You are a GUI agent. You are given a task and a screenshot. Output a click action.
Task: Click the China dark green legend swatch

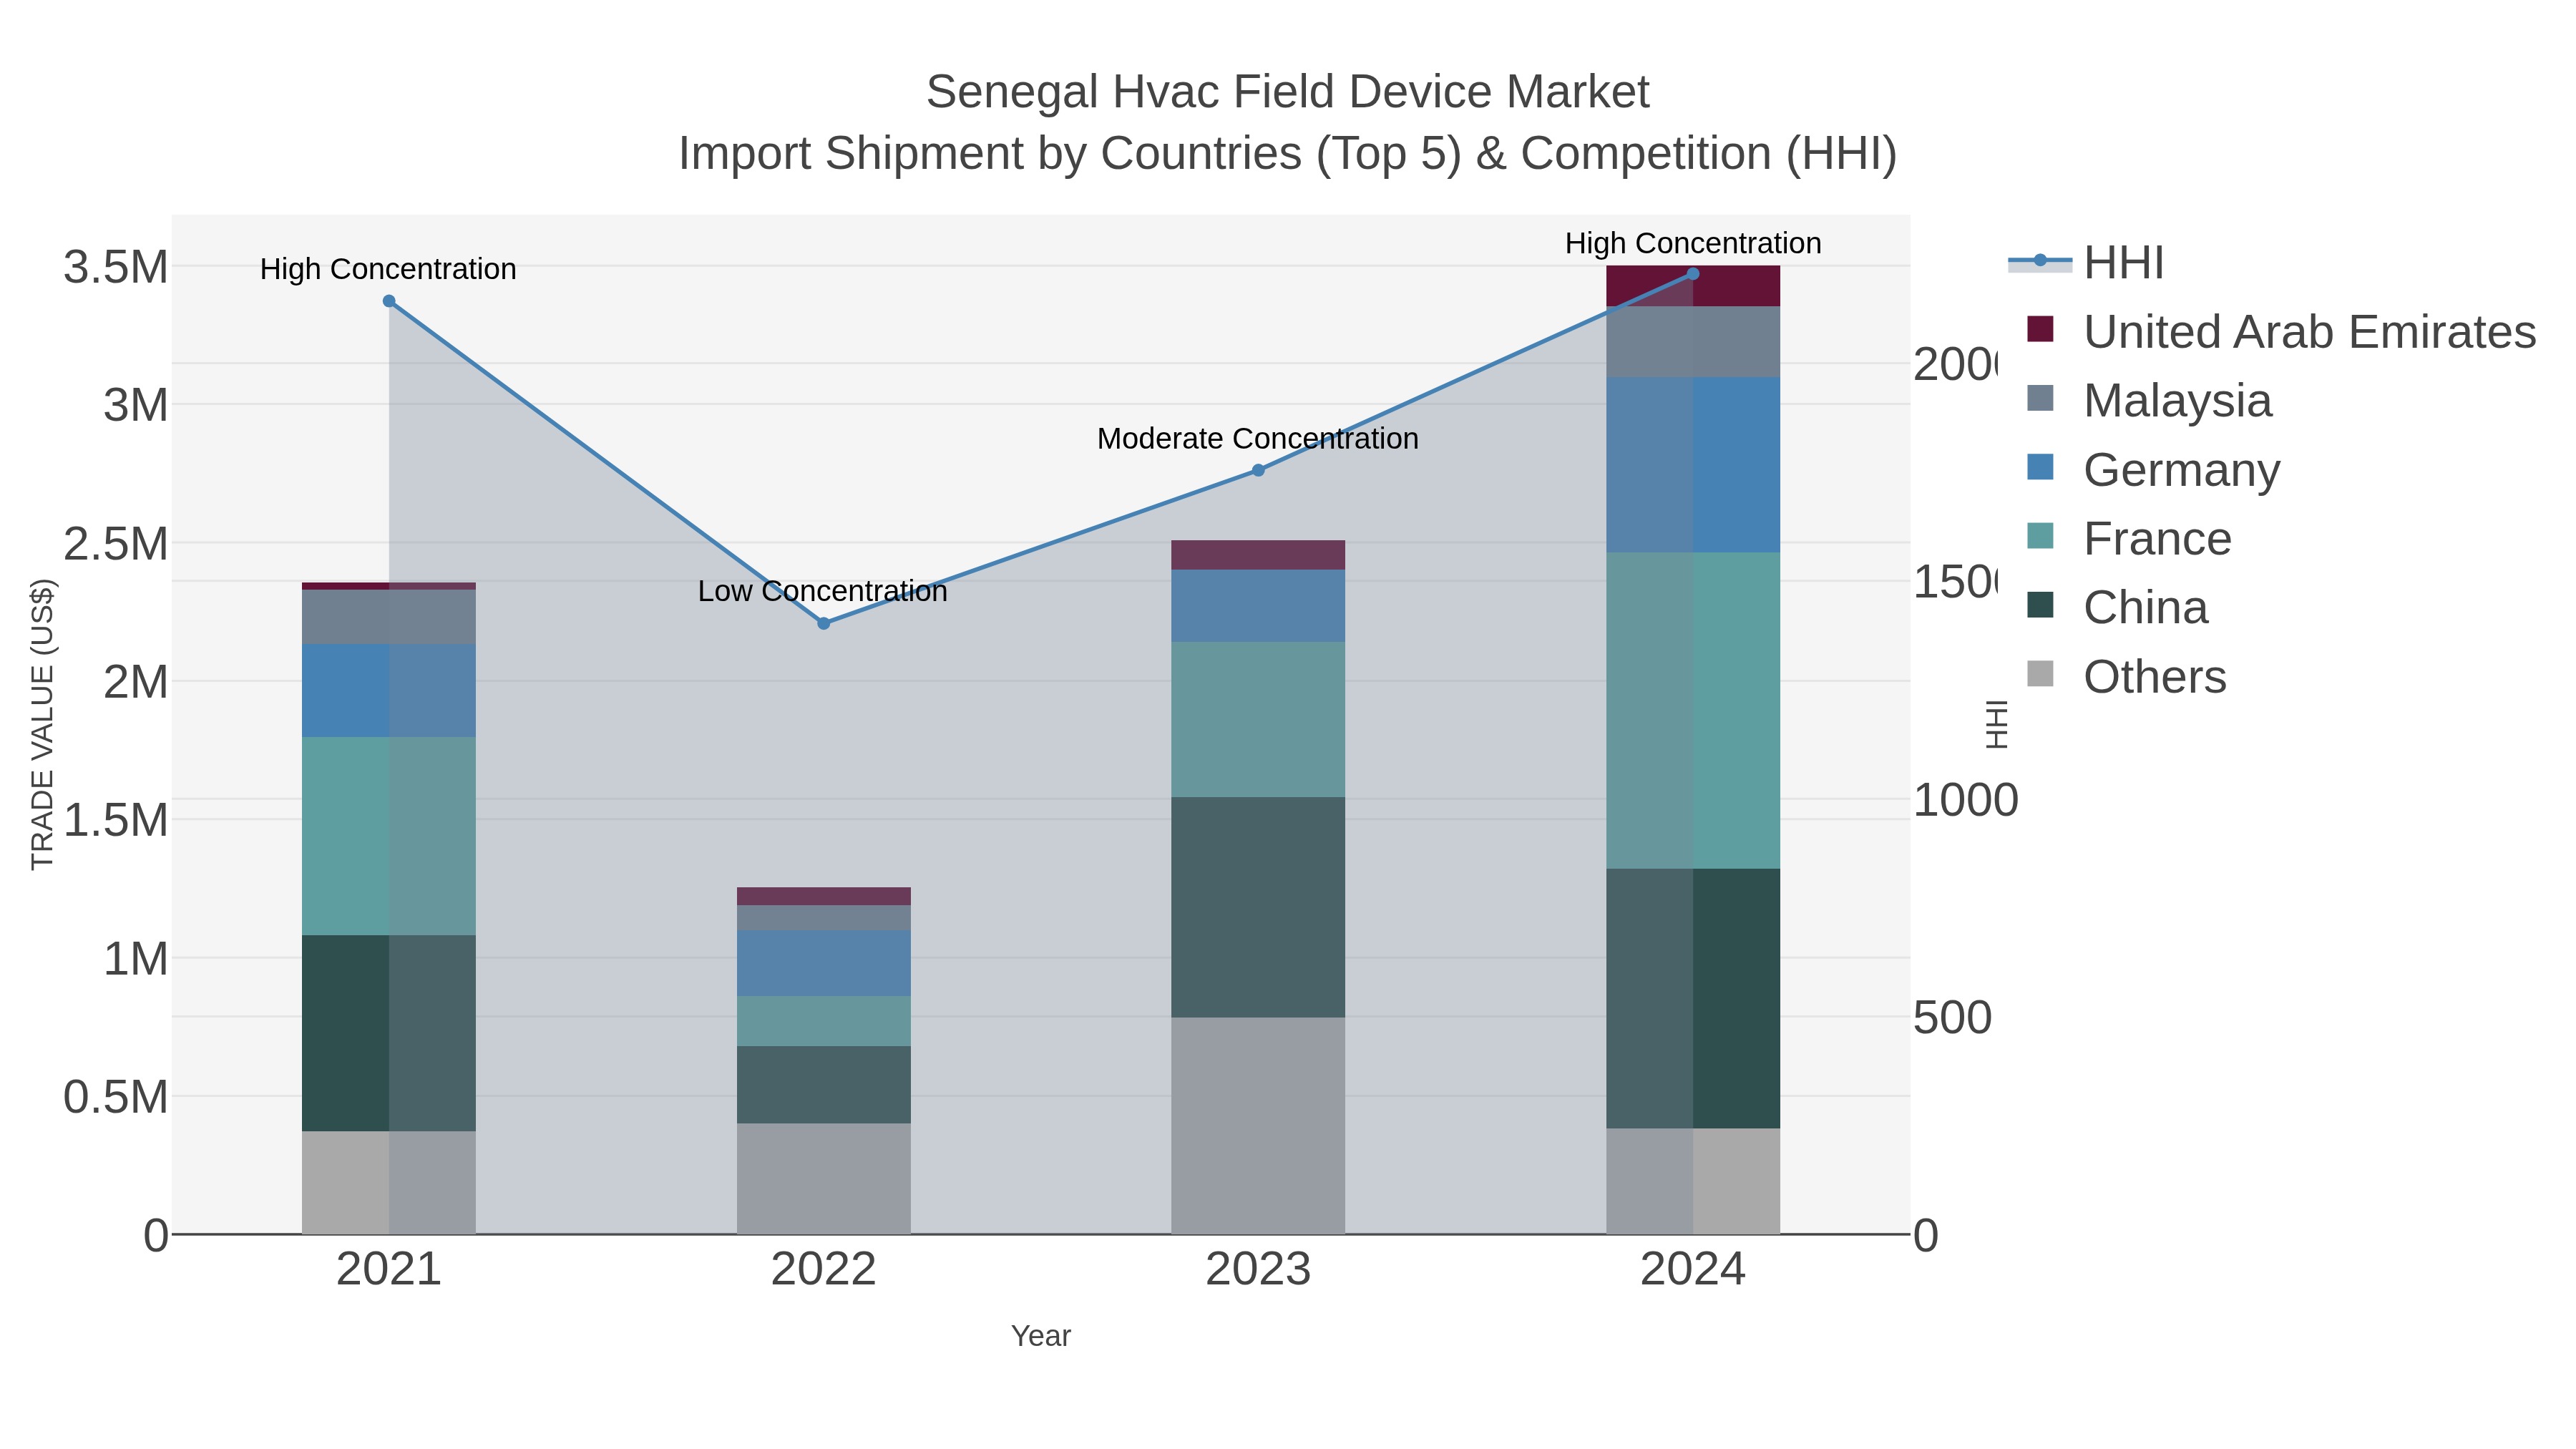[x=2040, y=605]
